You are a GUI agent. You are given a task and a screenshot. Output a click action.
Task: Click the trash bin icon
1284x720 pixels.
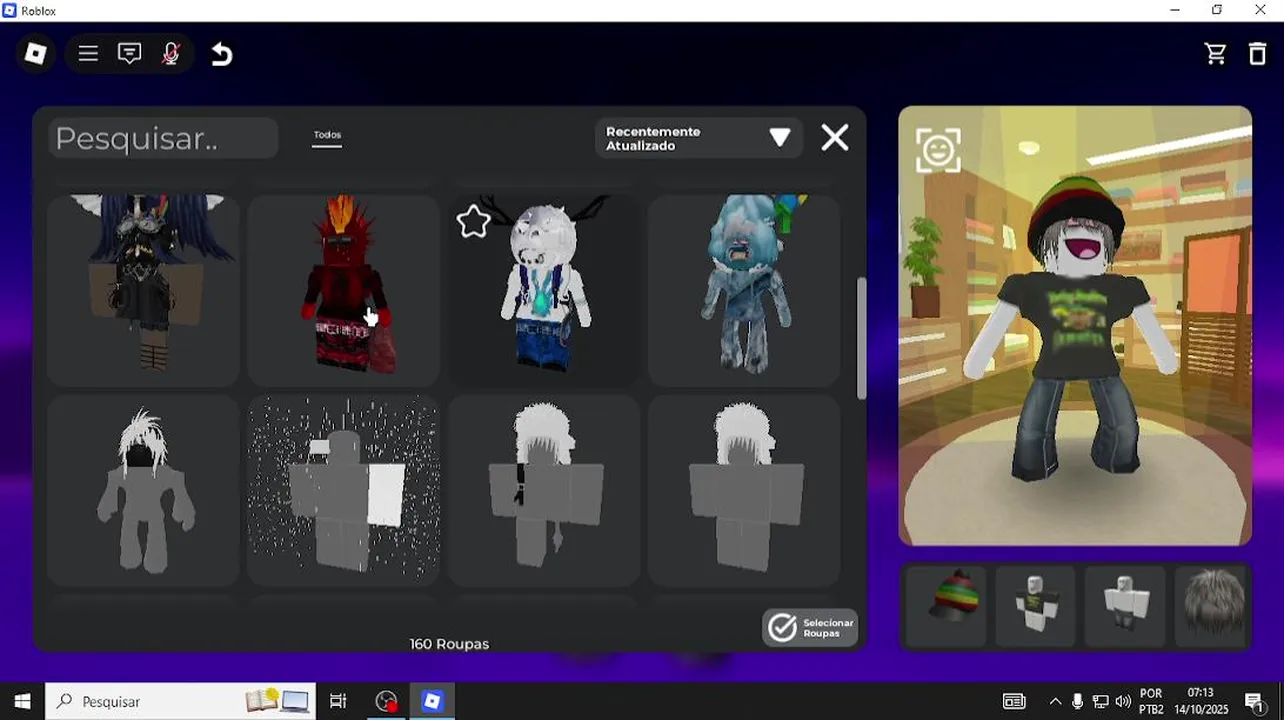tap(1258, 54)
